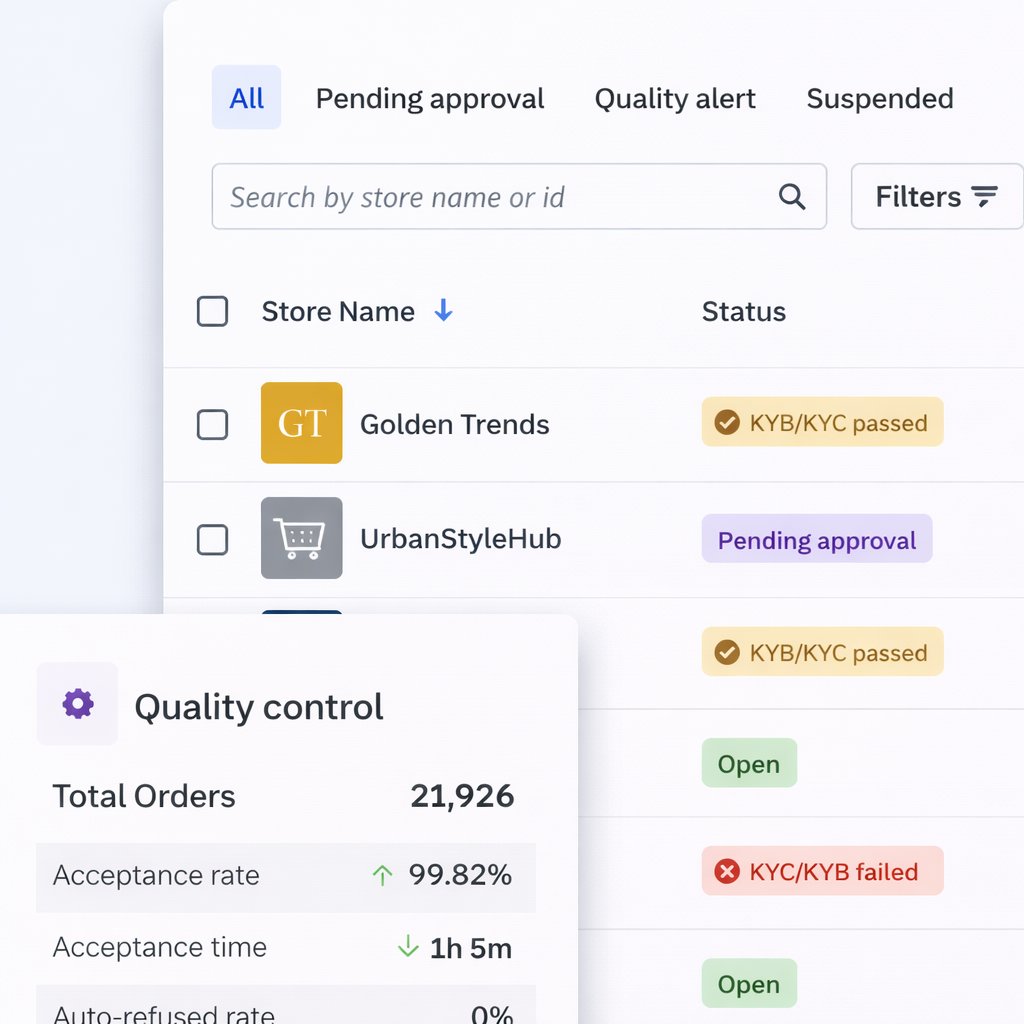
Task: Click the Total Orders label
Action: tap(144, 796)
